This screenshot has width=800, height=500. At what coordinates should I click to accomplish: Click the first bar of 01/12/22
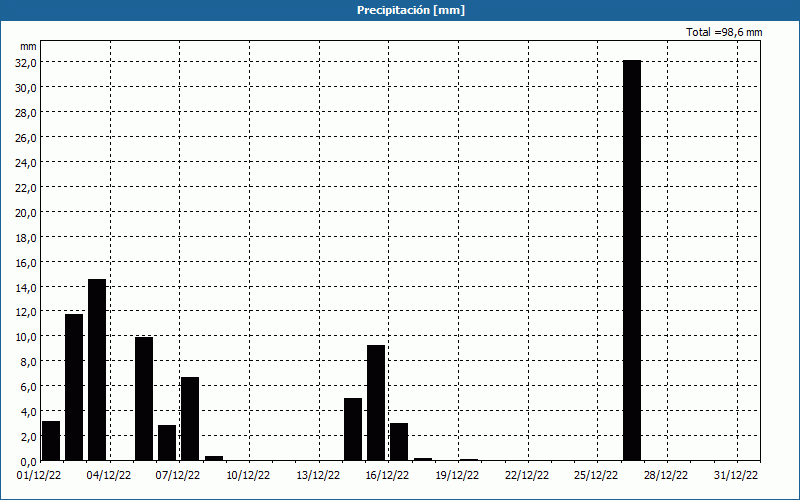[x=51, y=441]
